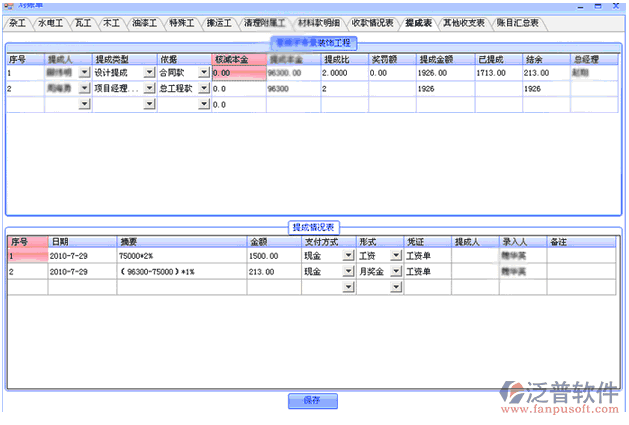This screenshot has width=629, height=425.
Task: Click the highlighted 核减本金 cell with 0.00
Action: coord(238,73)
